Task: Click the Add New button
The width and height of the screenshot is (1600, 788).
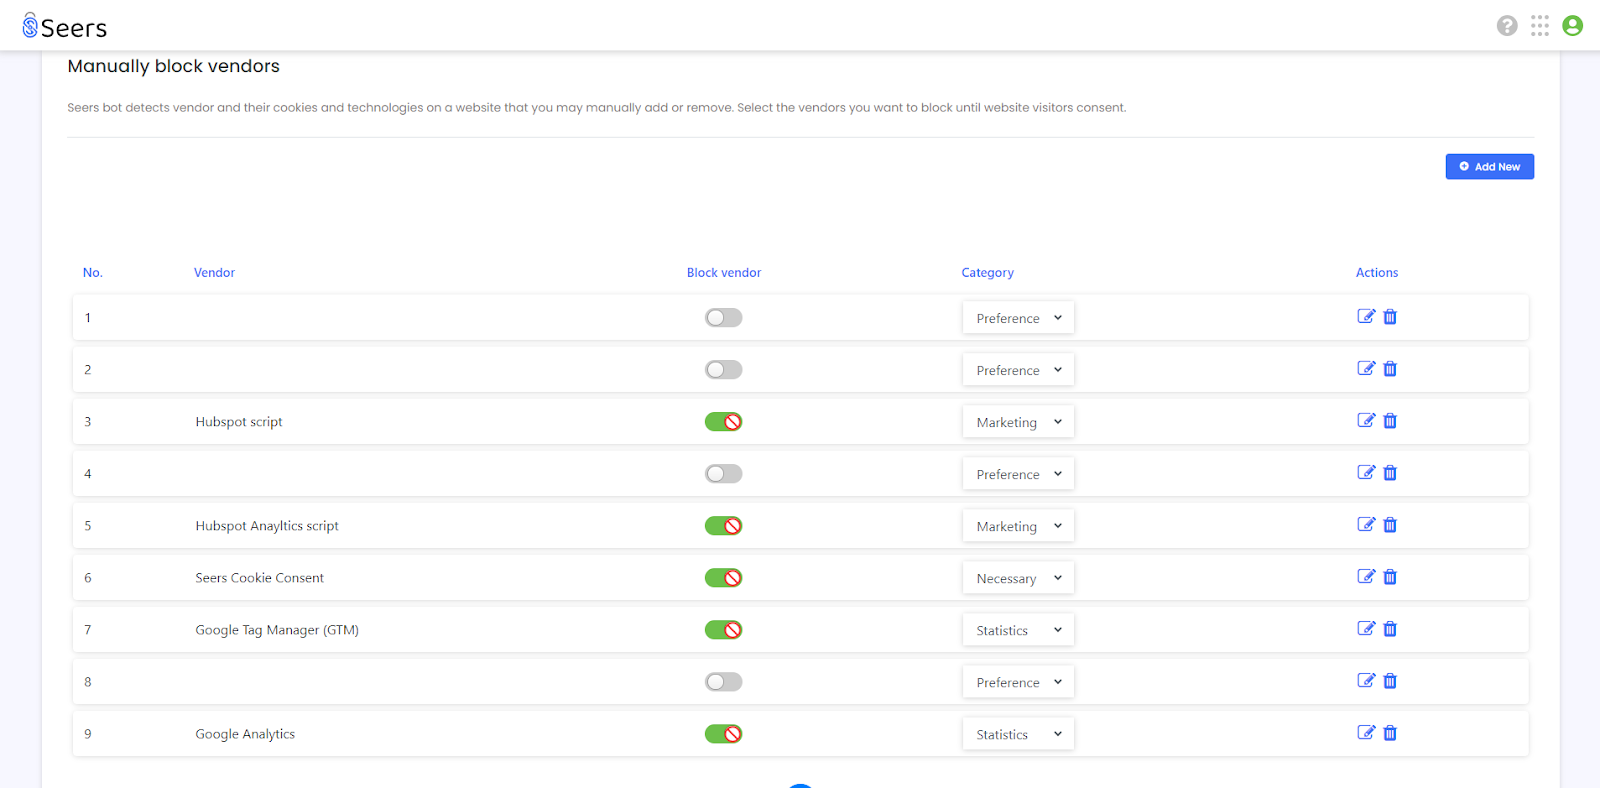Action: 1489,167
